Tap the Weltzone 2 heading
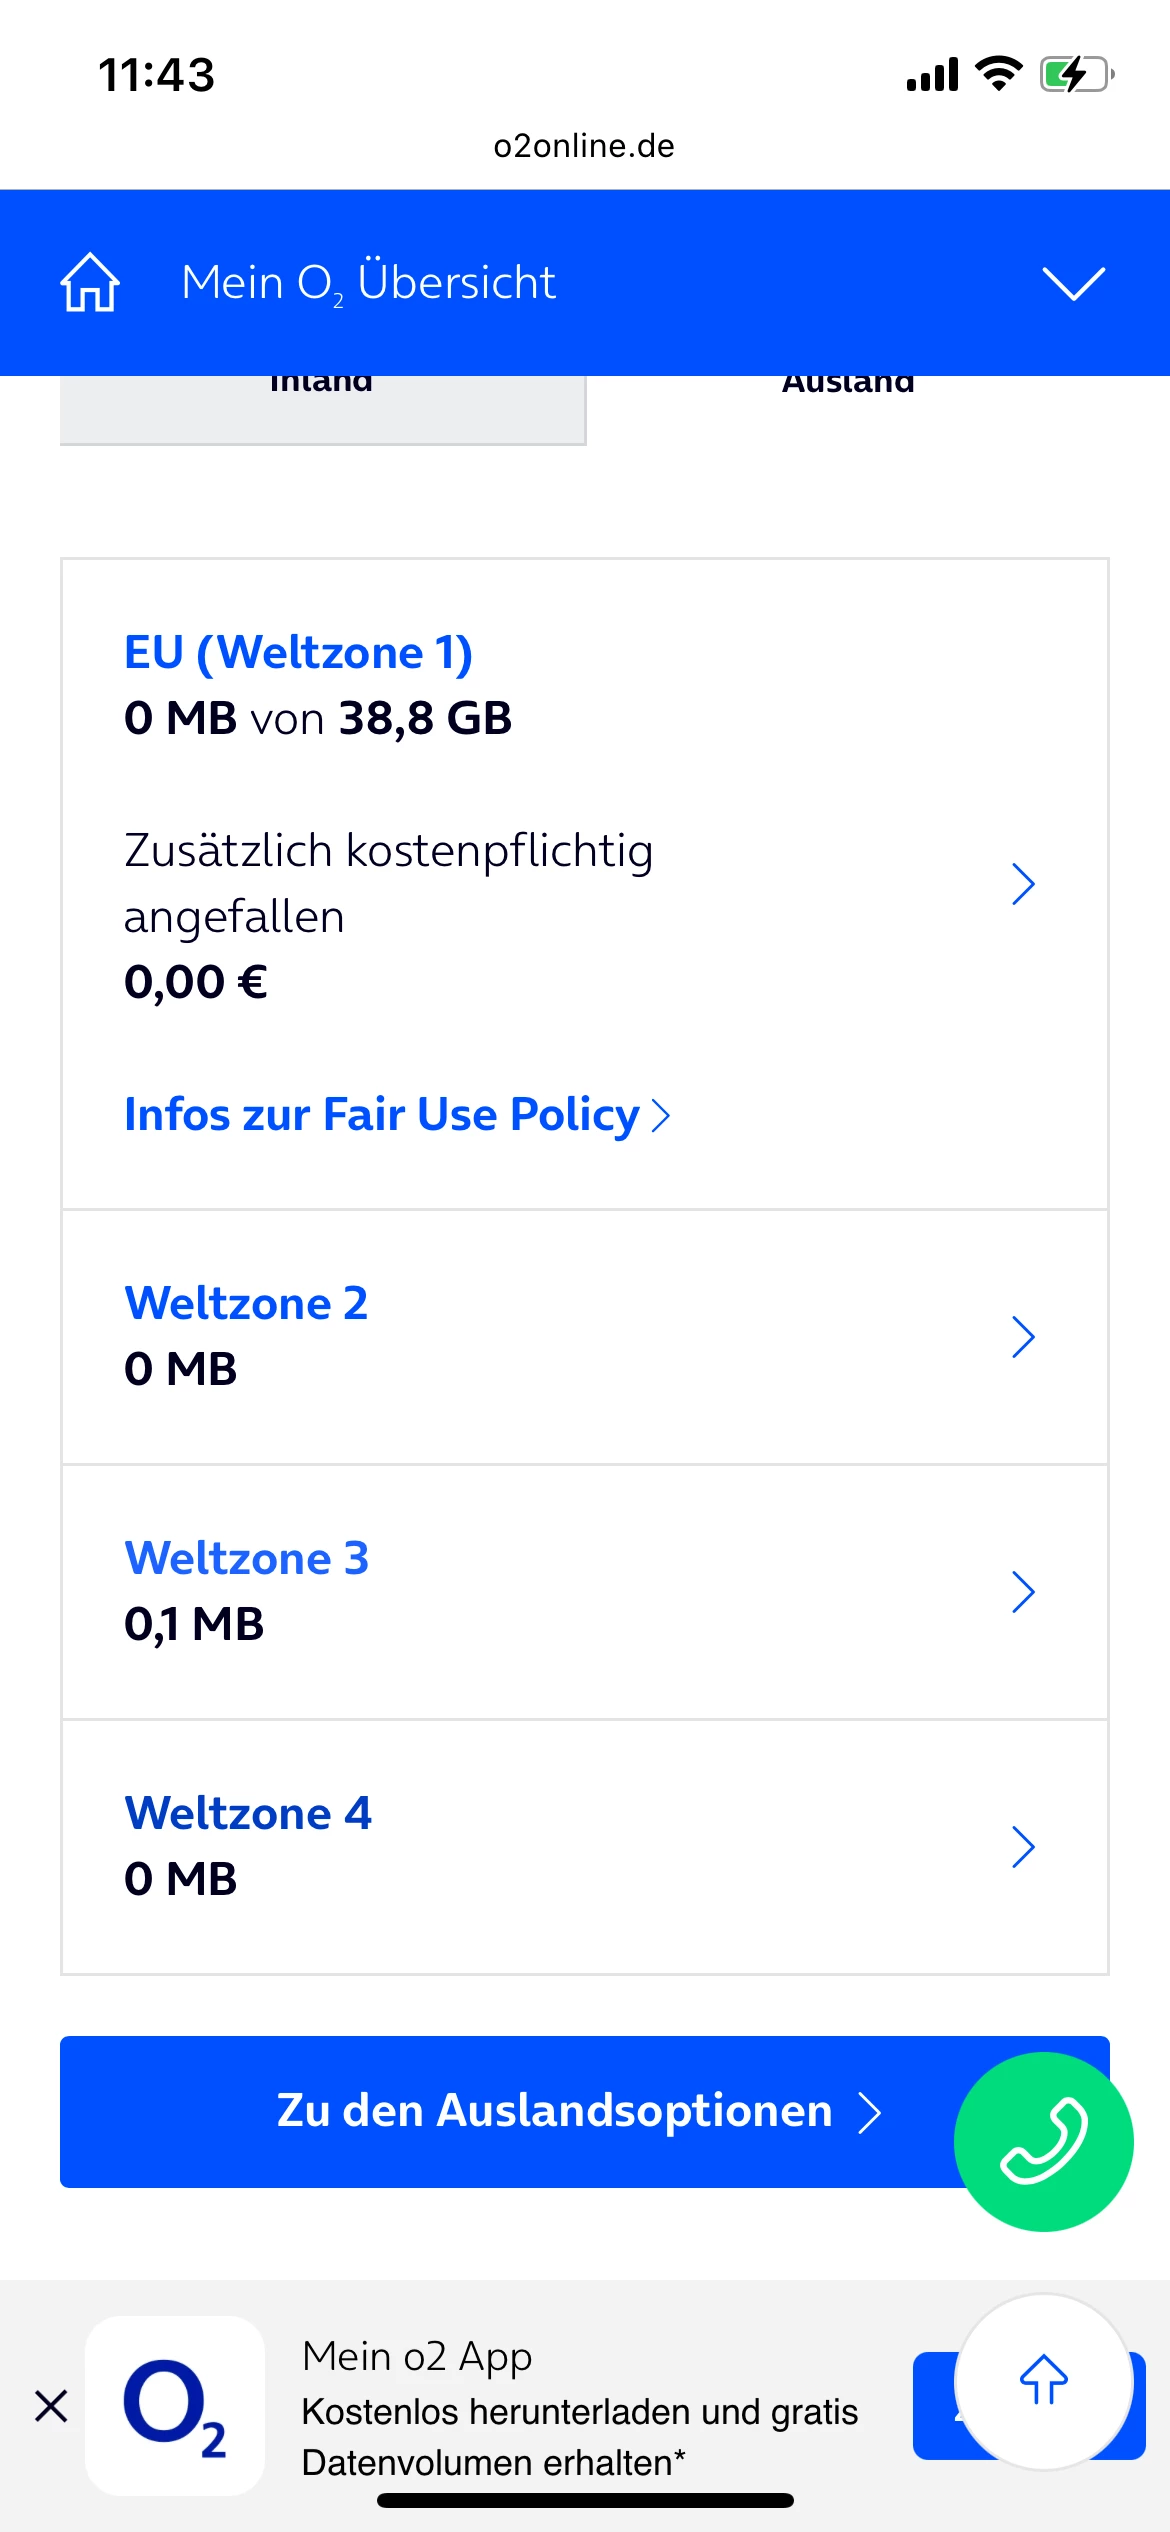Screen dimensions: 1170x2532 point(246,1304)
